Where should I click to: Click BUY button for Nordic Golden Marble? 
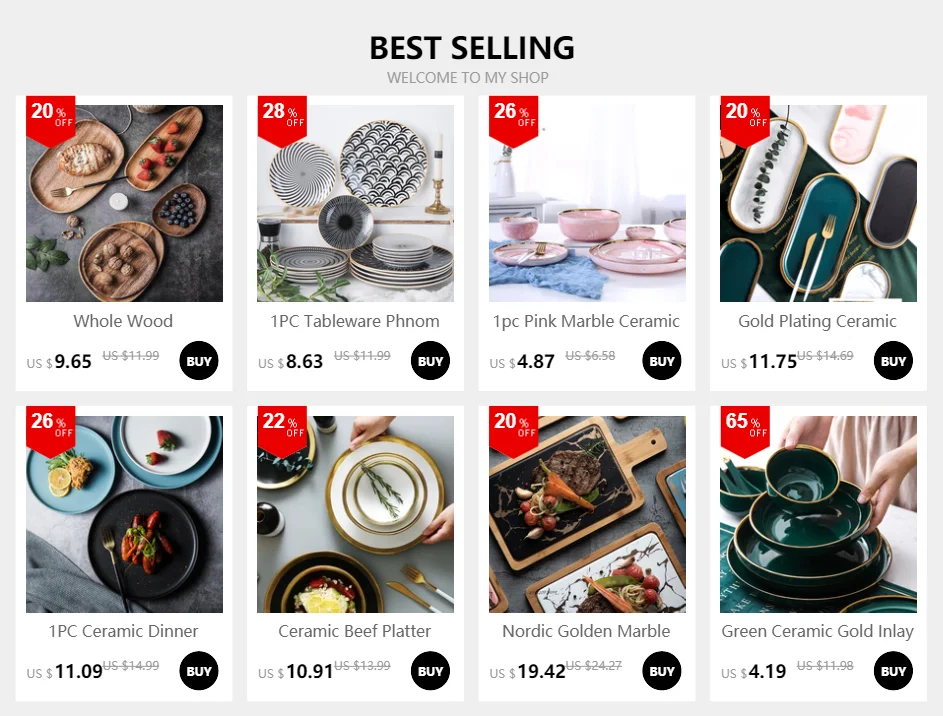(662, 671)
